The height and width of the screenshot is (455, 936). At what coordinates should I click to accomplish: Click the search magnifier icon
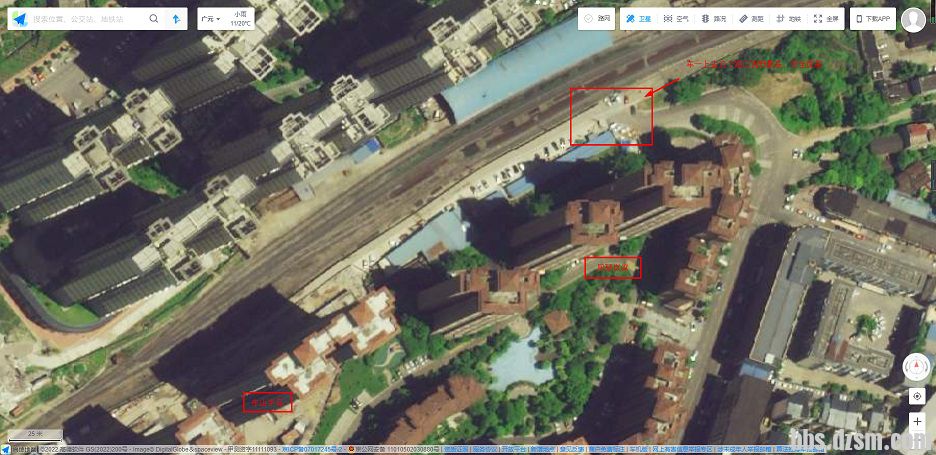154,19
